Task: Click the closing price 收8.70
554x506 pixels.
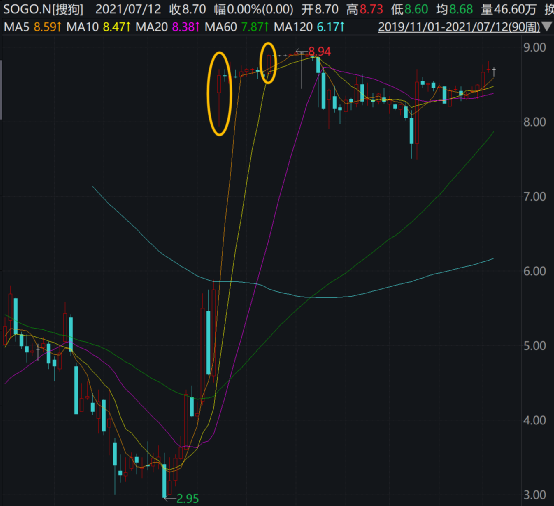Action: tap(187, 9)
